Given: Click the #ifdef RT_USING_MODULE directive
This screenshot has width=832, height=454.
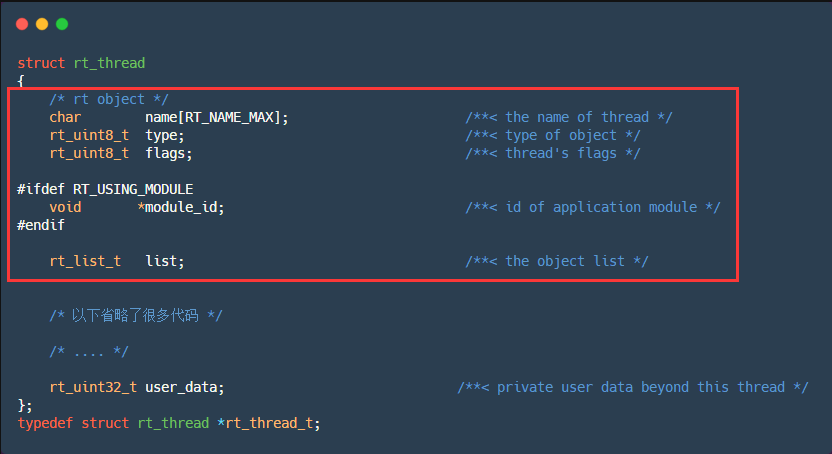Looking at the screenshot, I should pos(105,189).
